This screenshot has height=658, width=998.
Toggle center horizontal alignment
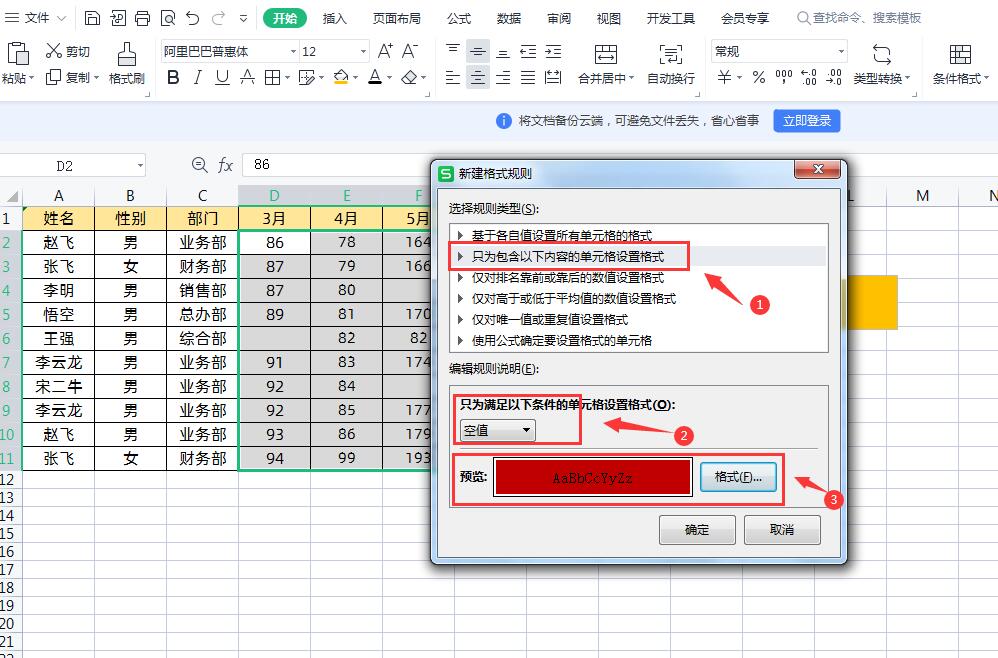click(x=478, y=78)
